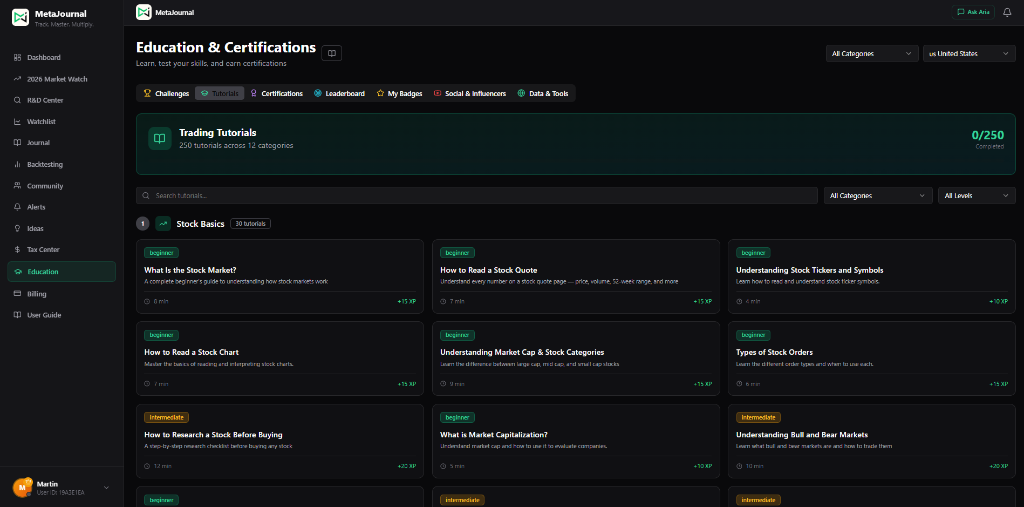Open "How to Research a Stock Before Buying"
The image size is (1024, 507).
pyautogui.click(x=280, y=440)
